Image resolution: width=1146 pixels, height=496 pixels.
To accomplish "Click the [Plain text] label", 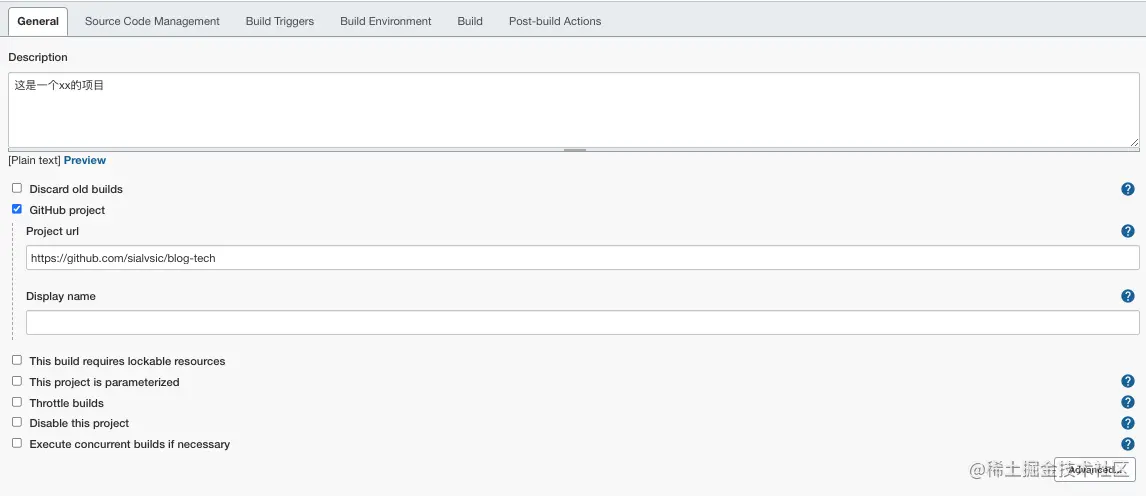I will (x=34, y=160).
